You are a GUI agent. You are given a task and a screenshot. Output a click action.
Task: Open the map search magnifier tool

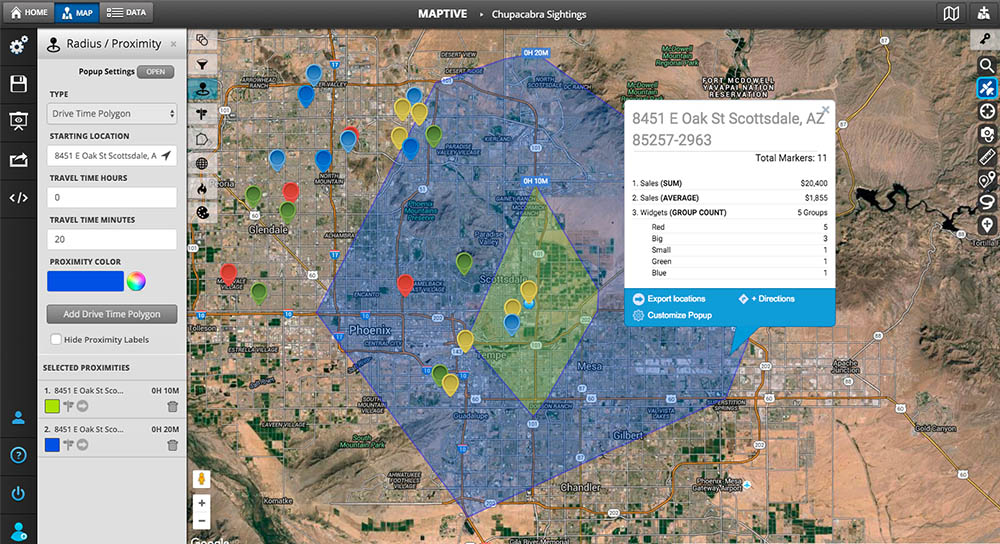point(986,64)
